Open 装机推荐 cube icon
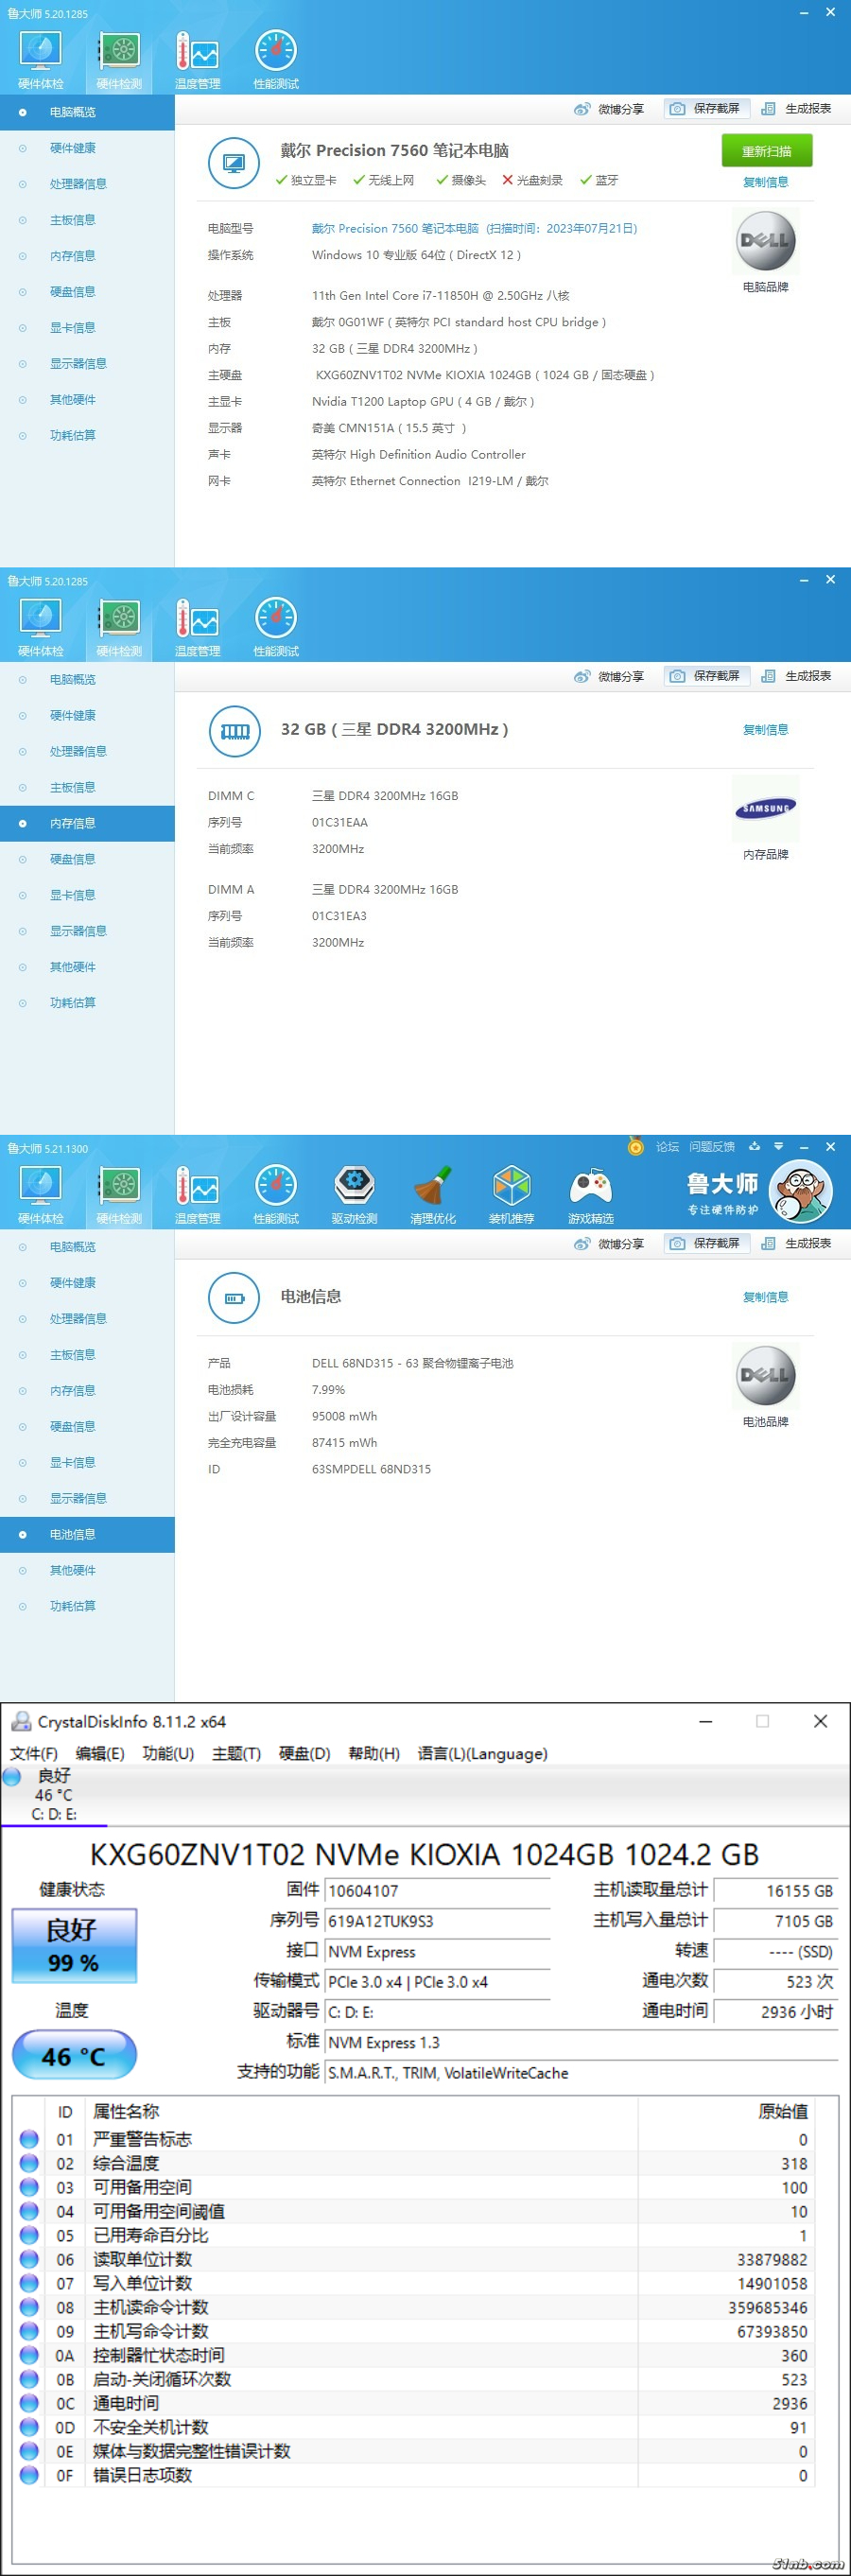 (x=511, y=1195)
